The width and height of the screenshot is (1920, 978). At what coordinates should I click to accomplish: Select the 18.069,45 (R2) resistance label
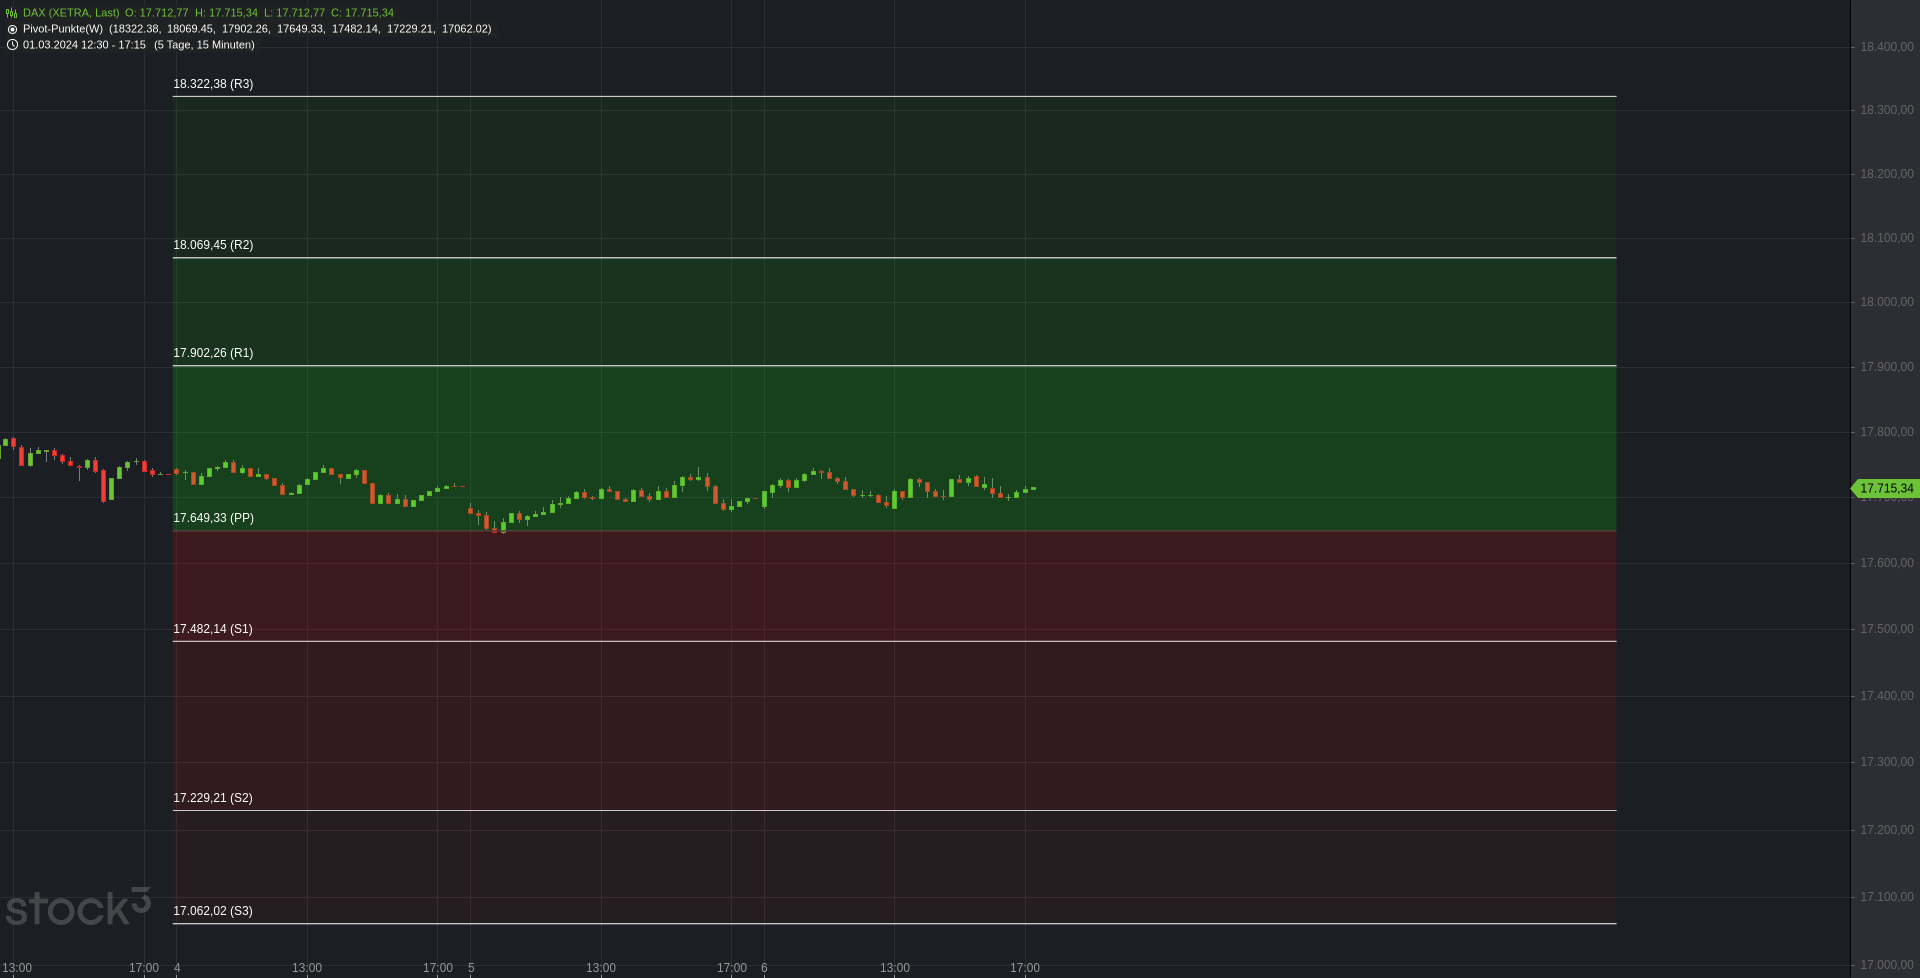(213, 245)
